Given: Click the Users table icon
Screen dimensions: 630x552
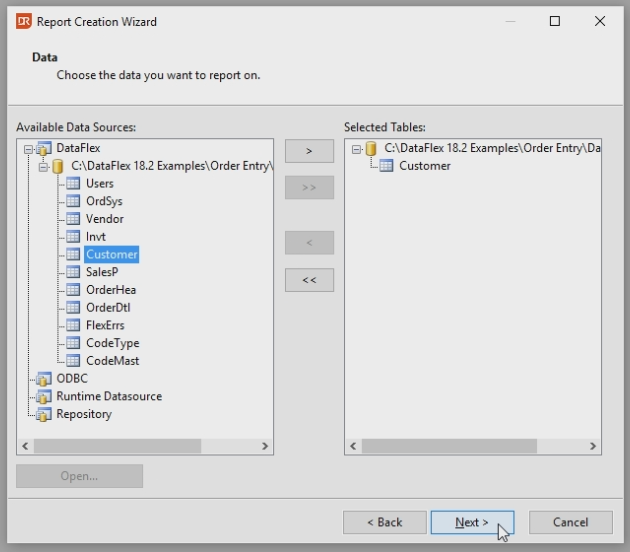Looking at the screenshot, I should click(x=72, y=184).
